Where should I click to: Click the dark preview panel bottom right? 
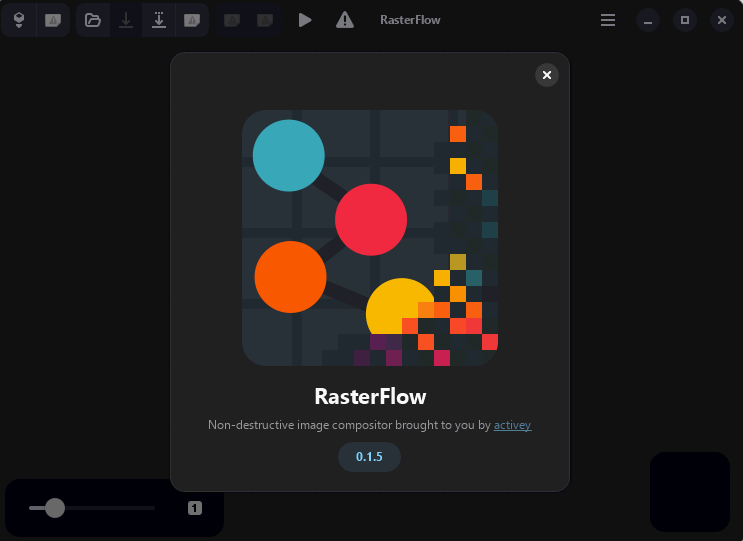click(x=689, y=491)
